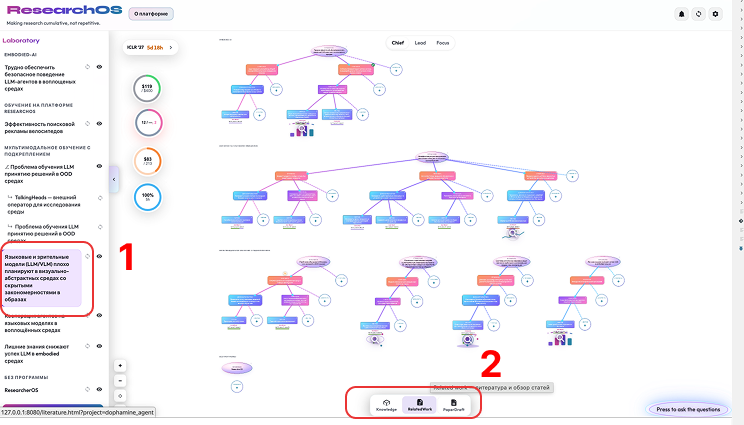This screenshot has height=425, width=744.
Task: Click the refresh sync icon in header
Action: [698, 14]
